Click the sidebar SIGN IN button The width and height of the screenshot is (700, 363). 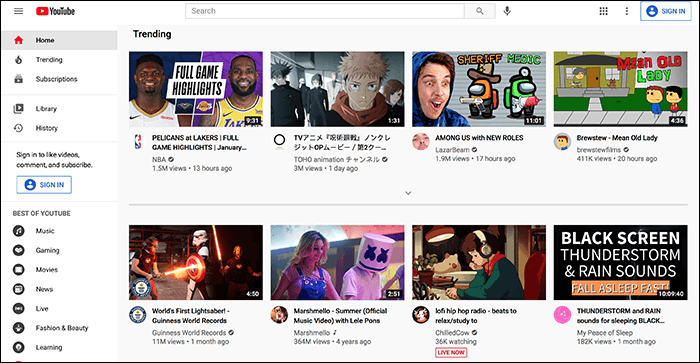pos(44,185)
